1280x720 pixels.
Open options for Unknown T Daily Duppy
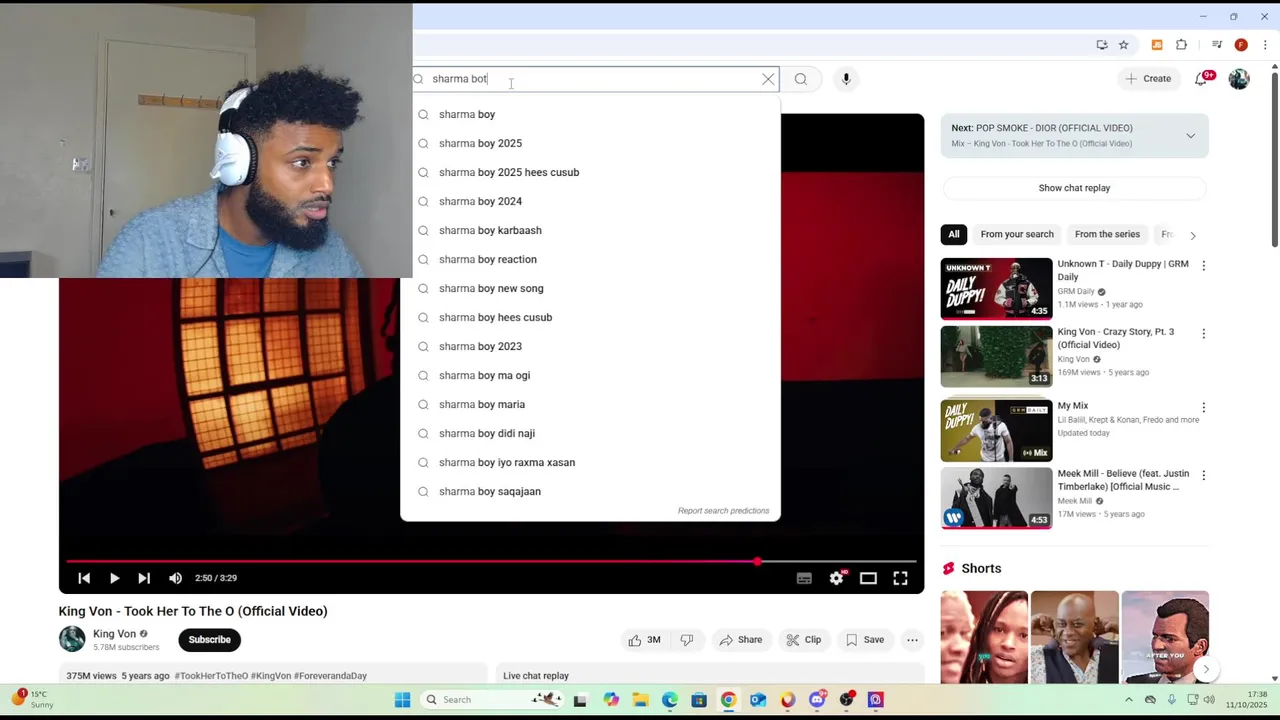pos(1203,266)
